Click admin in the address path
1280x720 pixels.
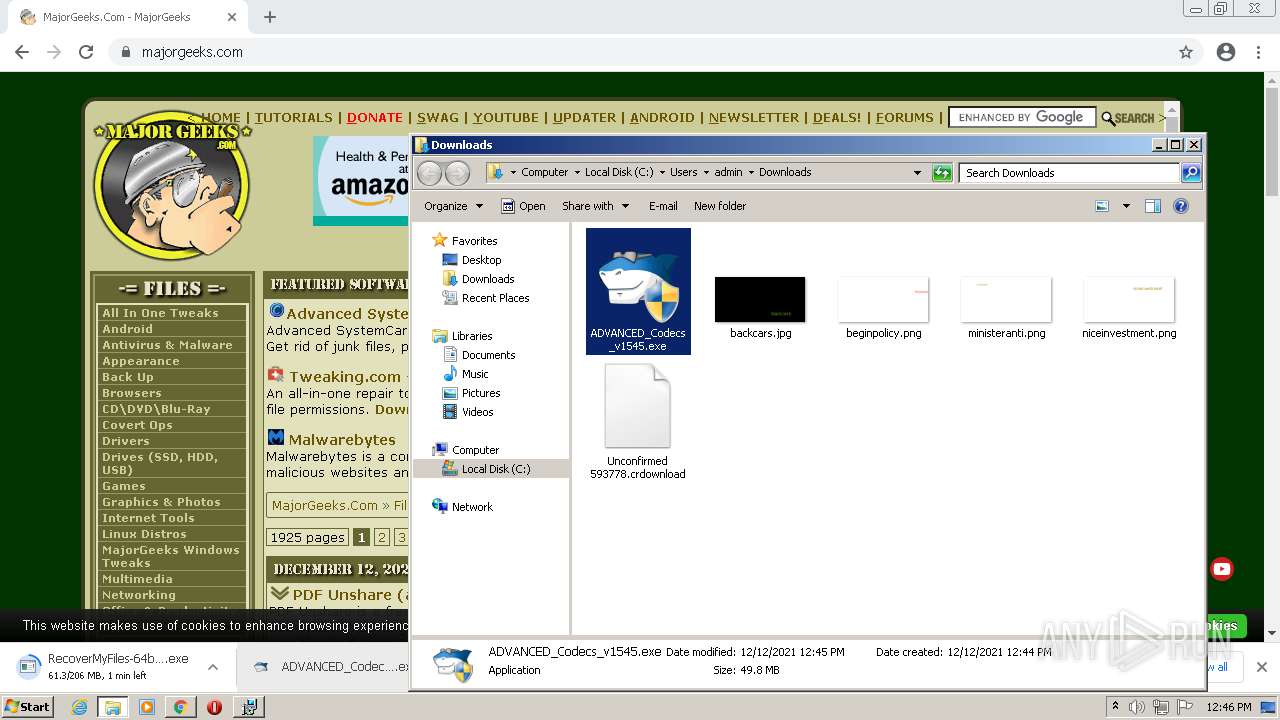pos(728,172)
